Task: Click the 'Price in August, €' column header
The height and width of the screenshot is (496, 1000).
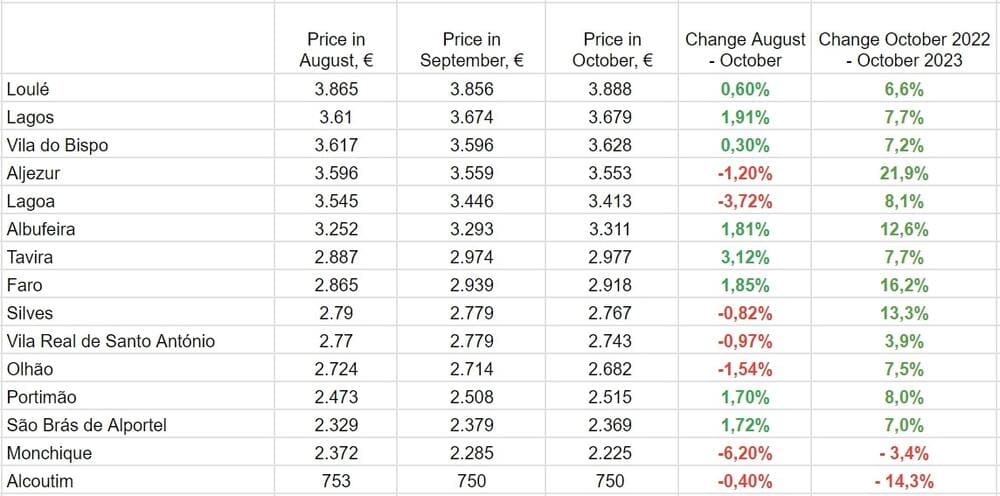Action: pyautogui.click(x=336, y=50)
